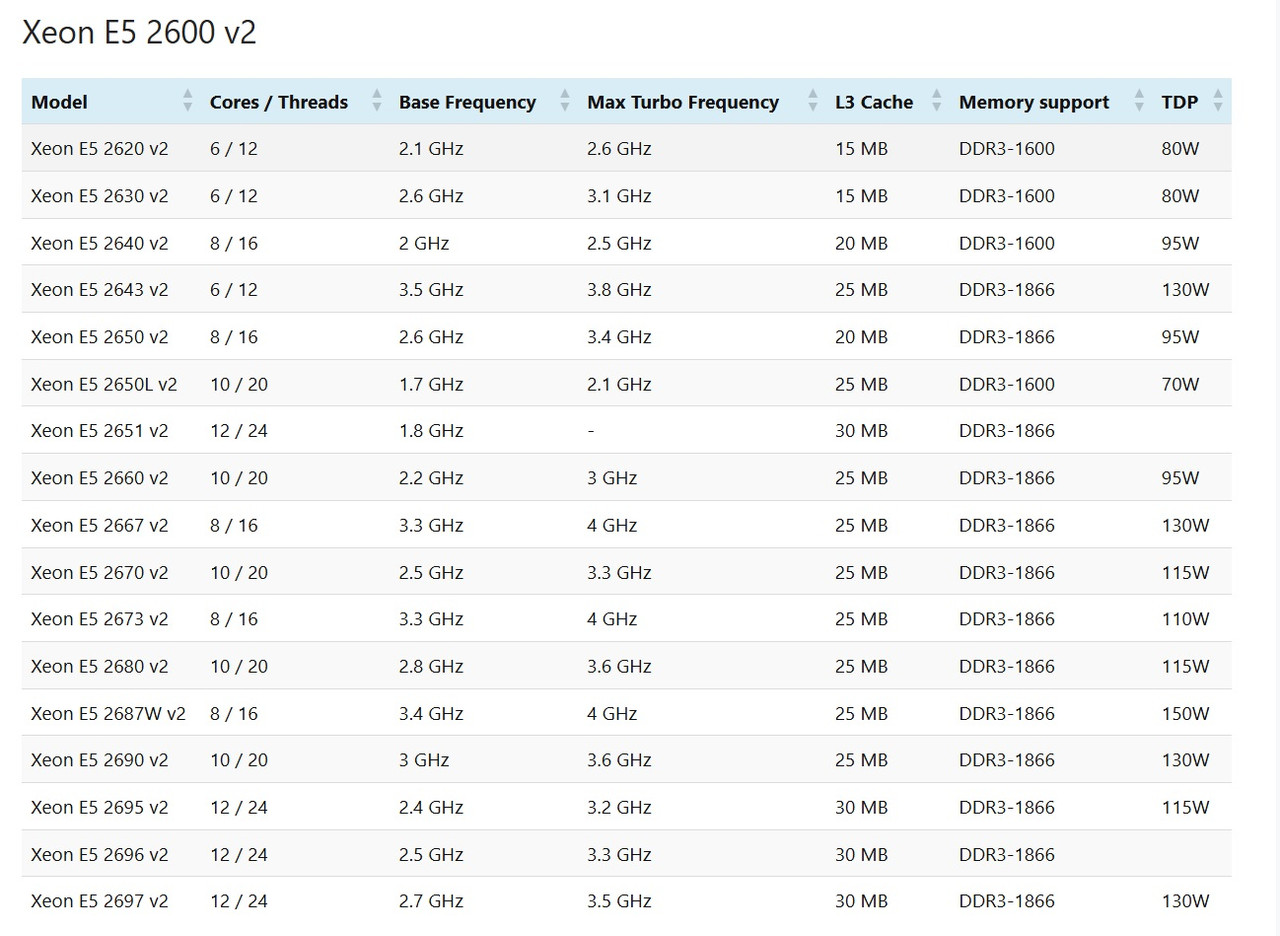Click the 70W TDP value
1280x936 pixels.
(x=1180, y=384)
